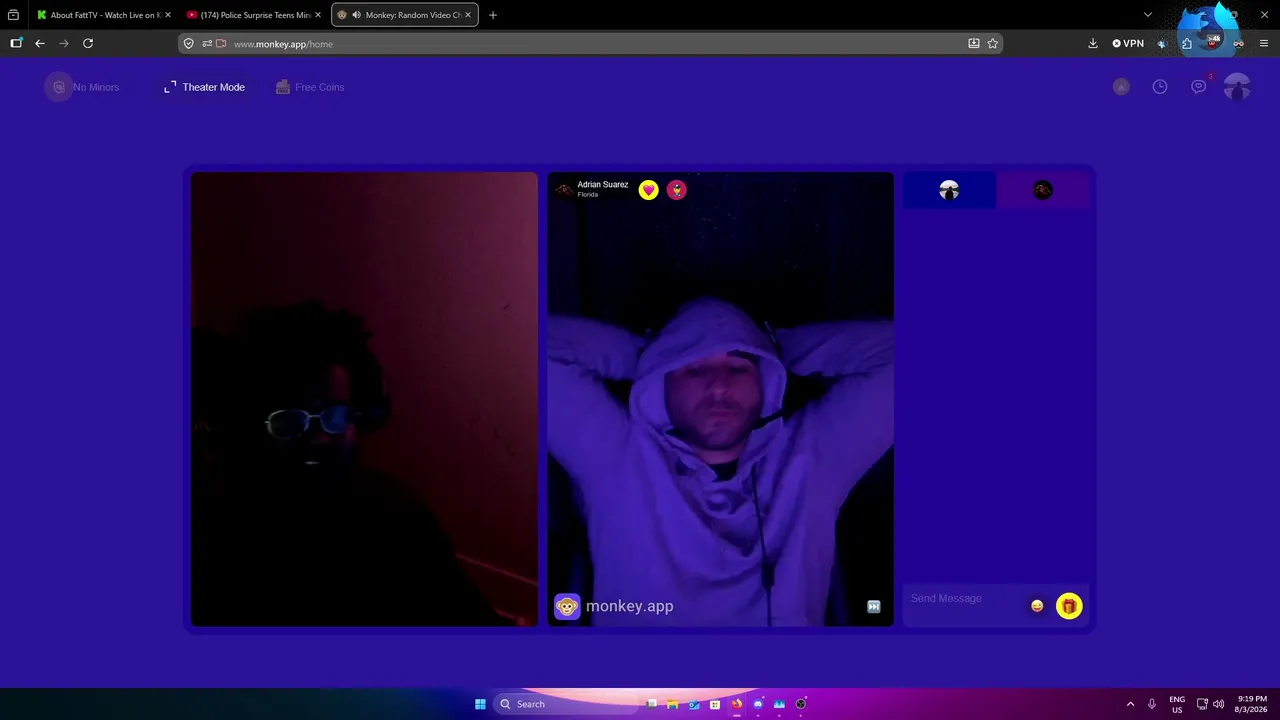1280x720 pixels.
Task: Reload the monkey.app page
Action: pyautogui.click(x=88, y=43)
